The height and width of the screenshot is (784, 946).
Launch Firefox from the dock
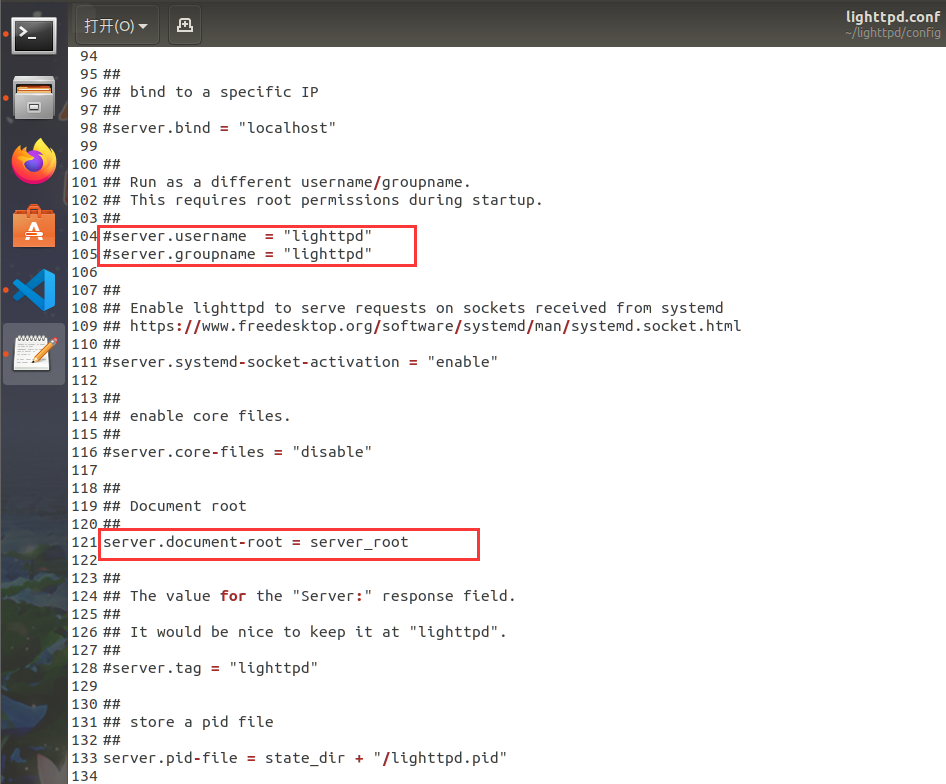33,160
